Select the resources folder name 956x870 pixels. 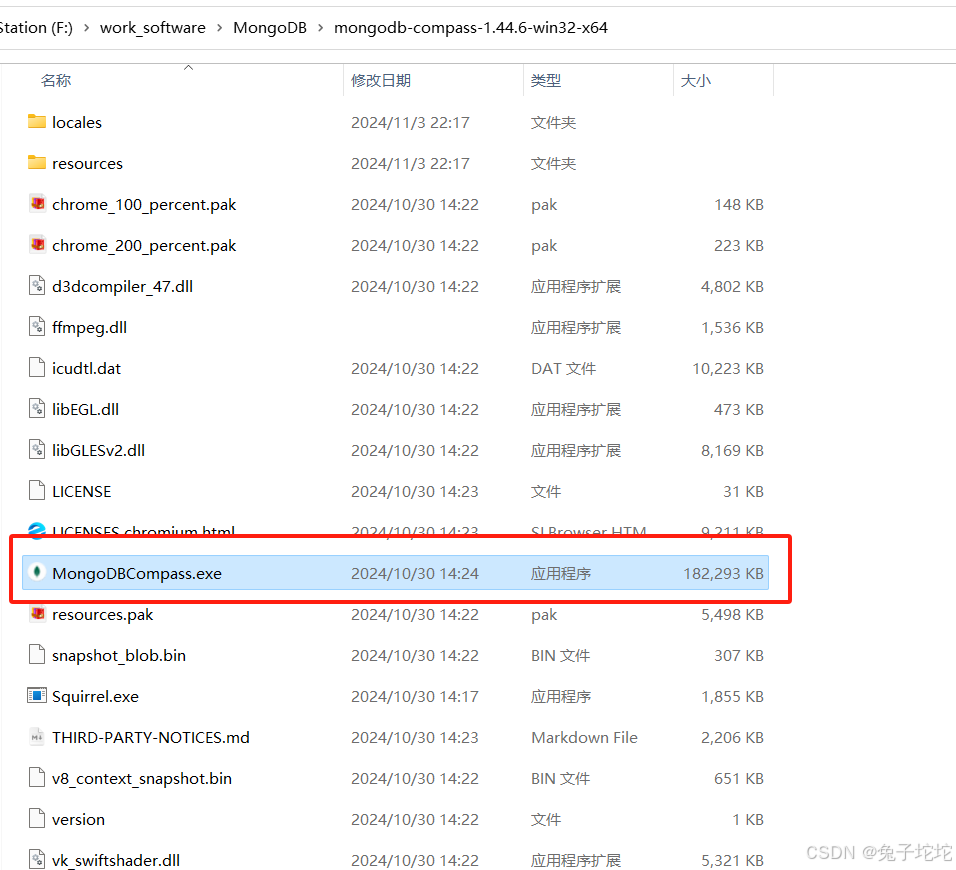tap(87, 163)
